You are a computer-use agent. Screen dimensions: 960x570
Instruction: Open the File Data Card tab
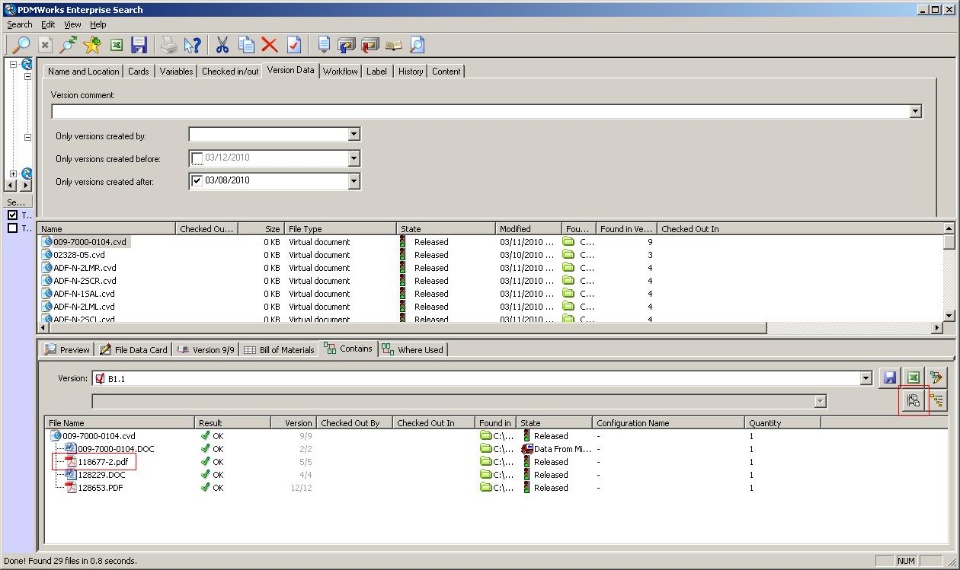coord(133,350)
